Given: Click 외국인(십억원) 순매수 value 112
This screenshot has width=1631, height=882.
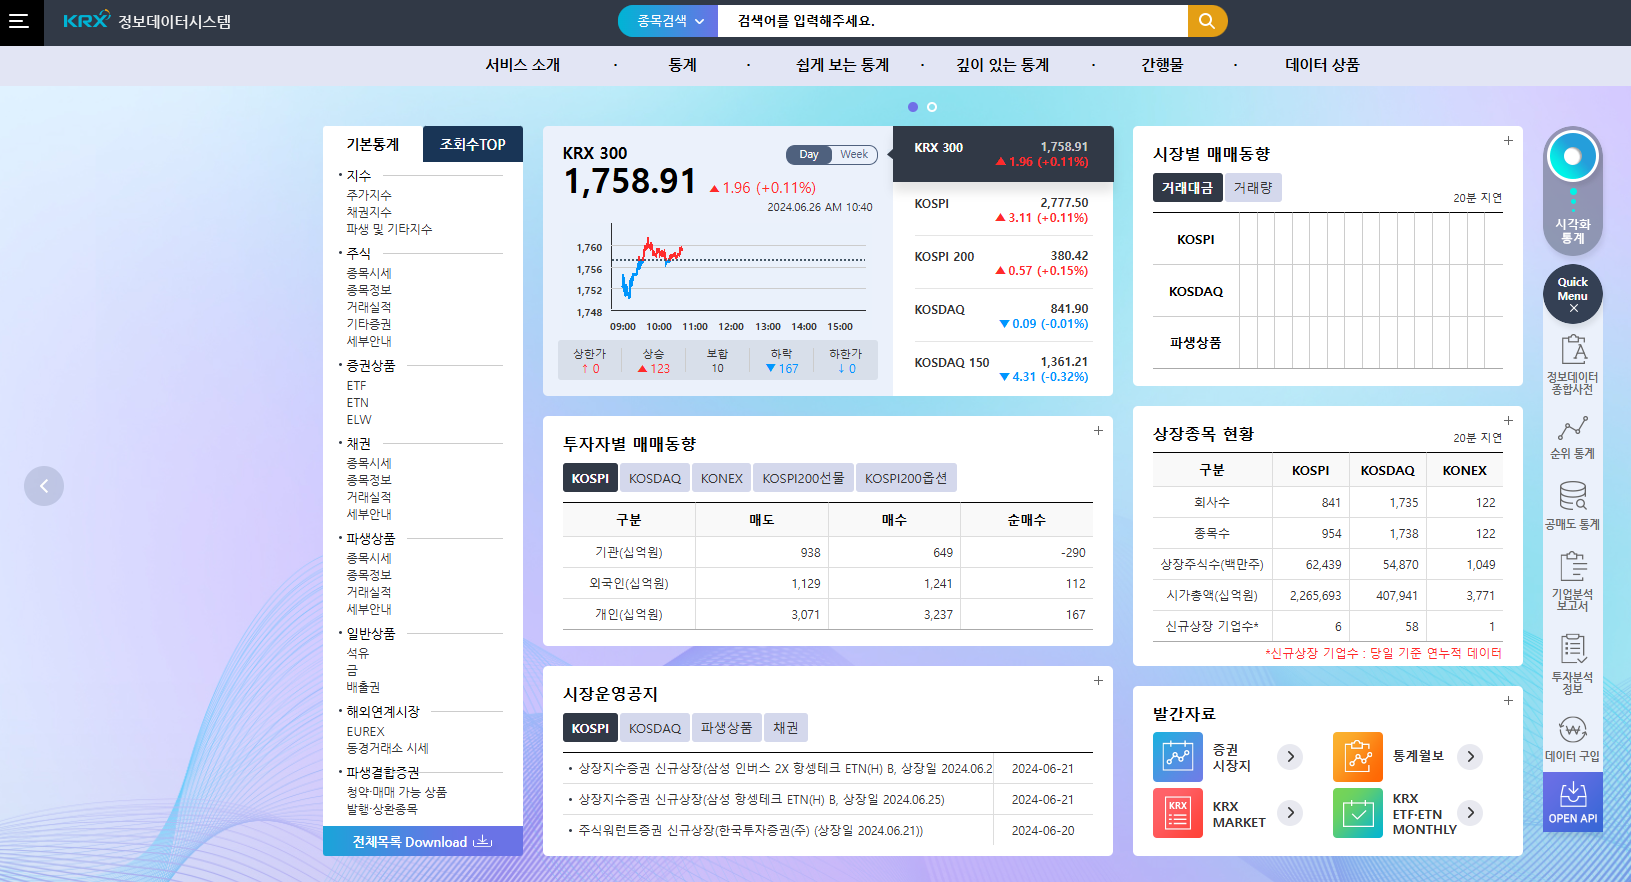Looking at the screenshot, I should click(x=1075, y=583).
